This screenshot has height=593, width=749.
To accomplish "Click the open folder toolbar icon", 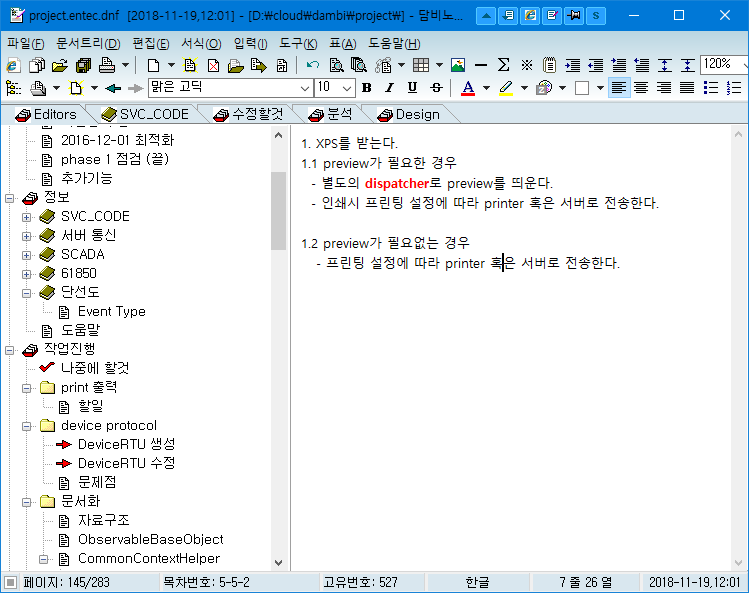I will pyautogui.click(x=60, y=65).
